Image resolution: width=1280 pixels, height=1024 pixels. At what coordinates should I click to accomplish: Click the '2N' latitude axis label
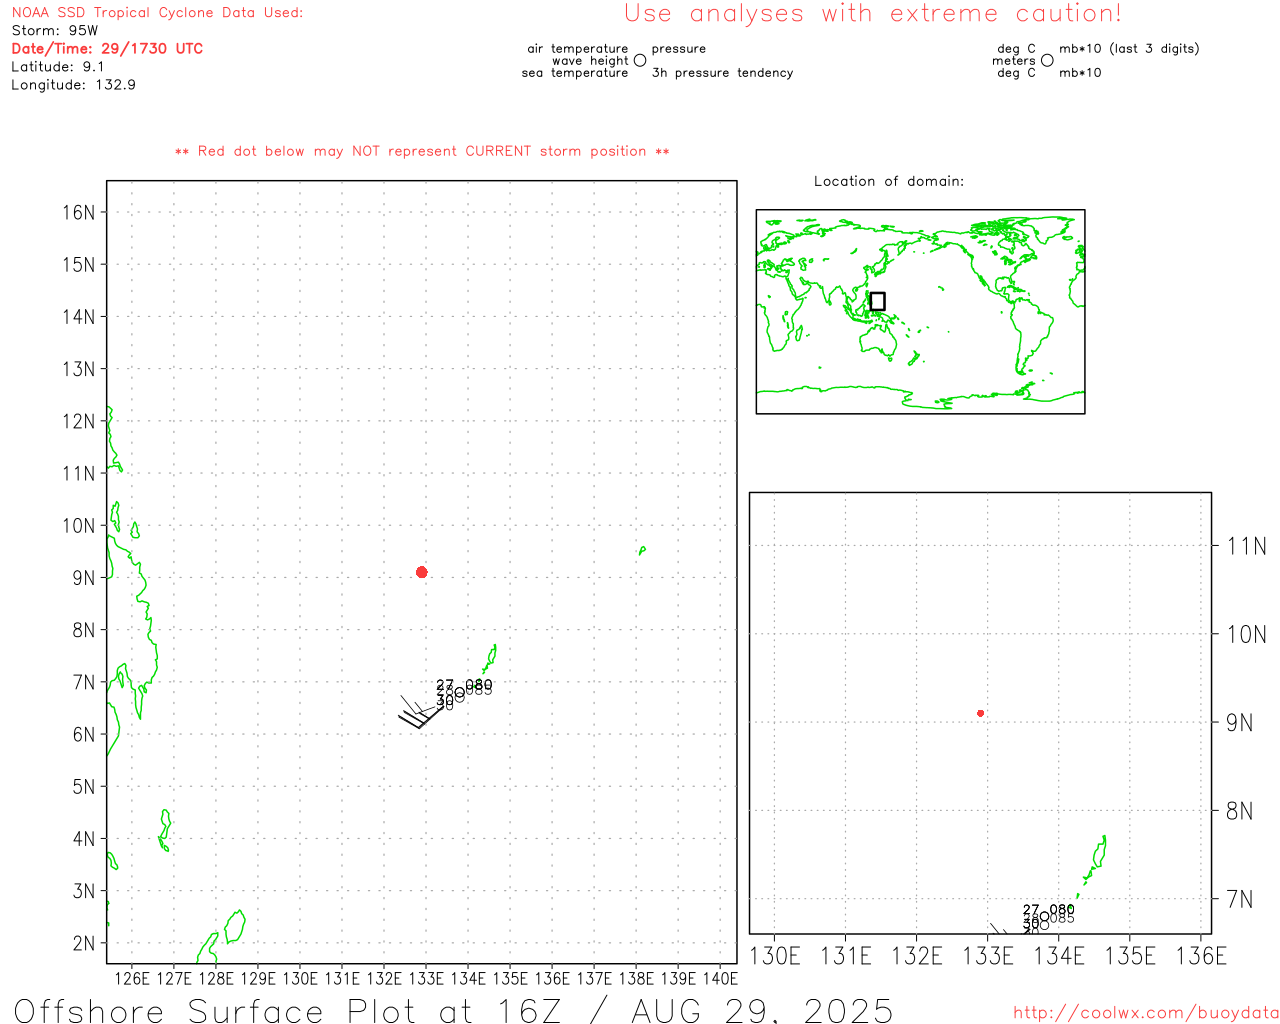pos(84,943)
